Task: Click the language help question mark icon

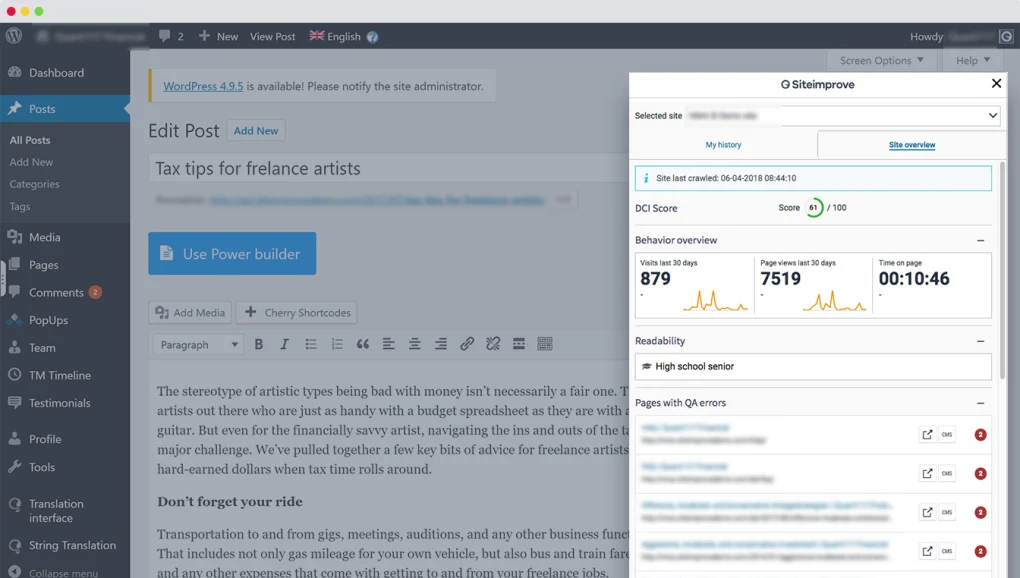Action: [x=372, y=37]
